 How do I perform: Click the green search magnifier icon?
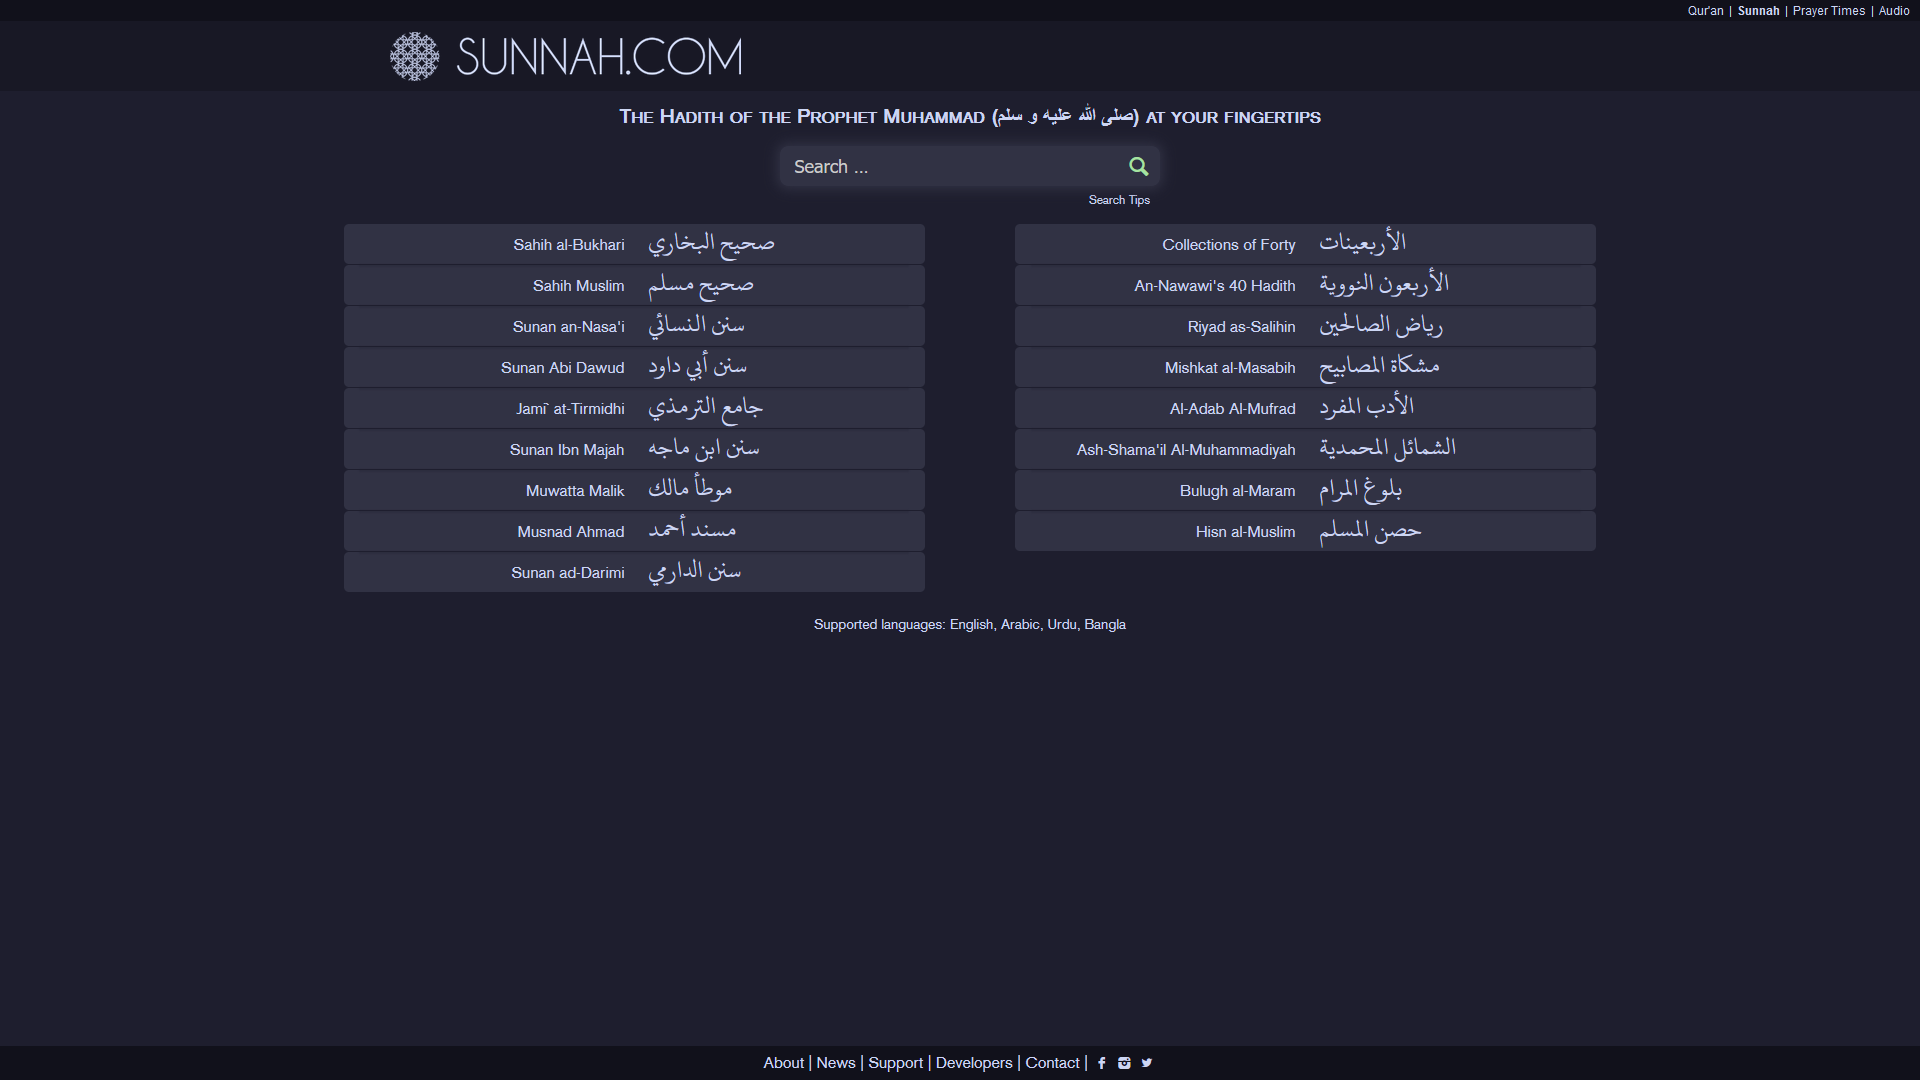(x=1138, y=167)
